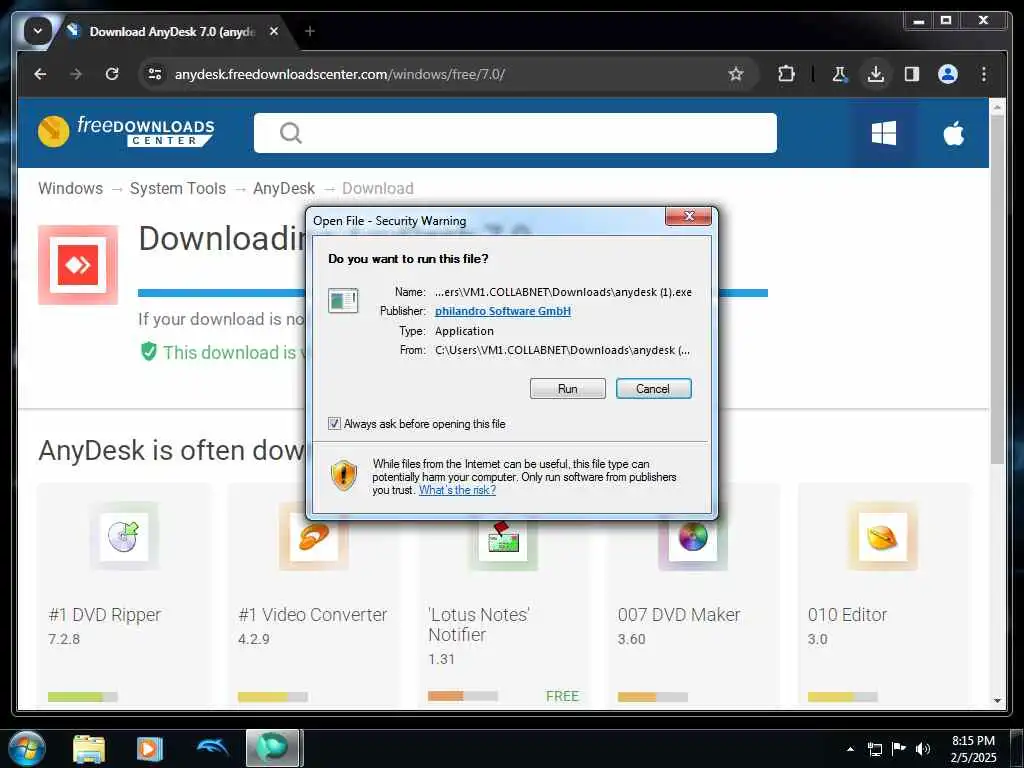The height and width of the screenshot is (768, 1024).
Task: Open Windows Explorer from taskbar
Action: [x=89, y=748]
